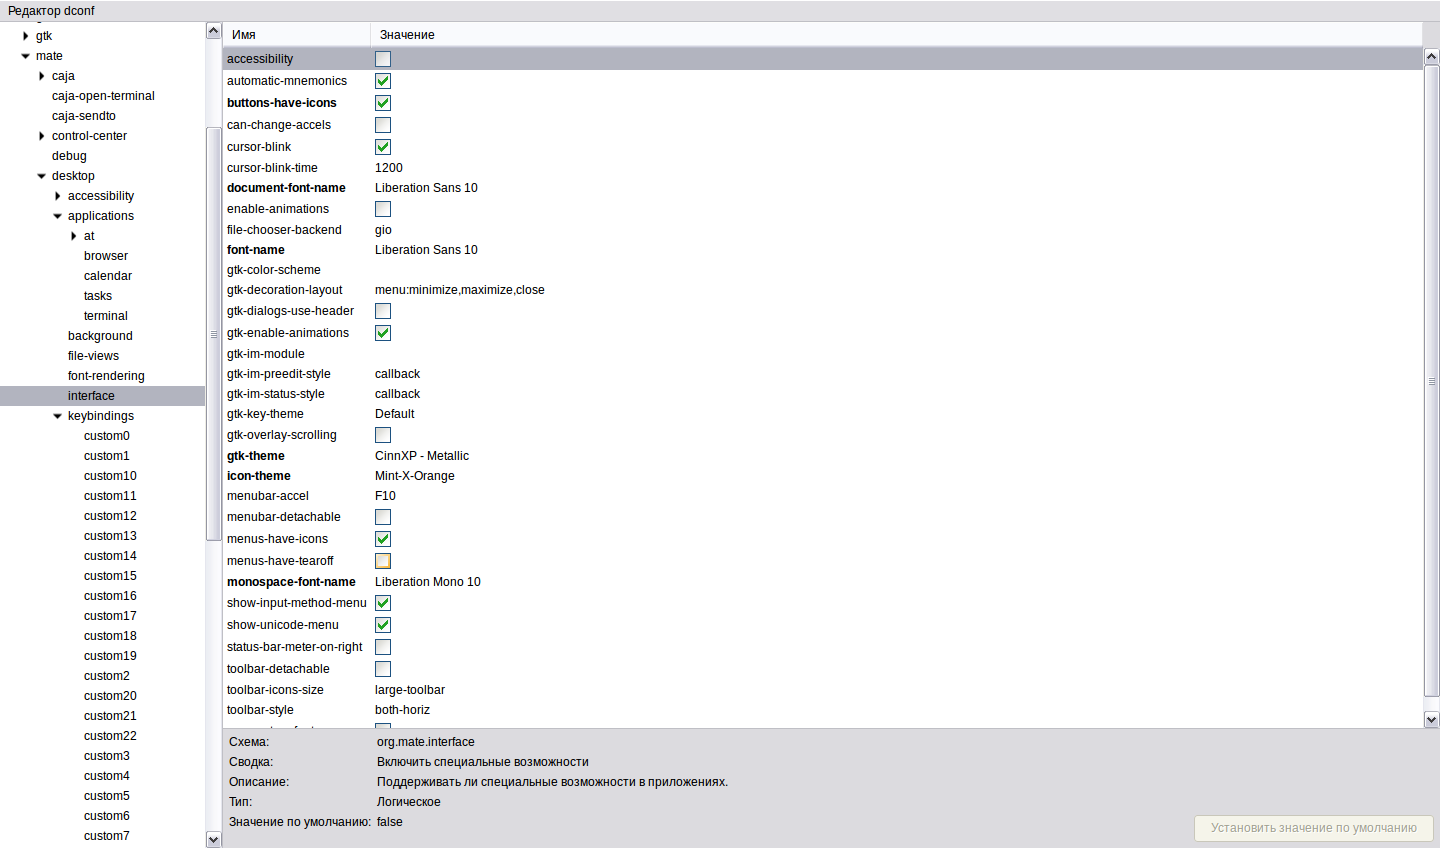Open the tasks tree entry
1440x848 pixels.
[x=98, y=296]
